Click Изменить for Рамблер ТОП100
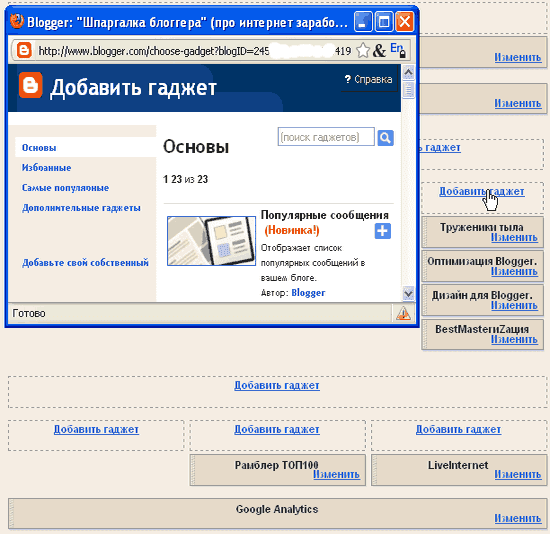Image resolution: width=550 pixels, height=534 pixels. 336,474
